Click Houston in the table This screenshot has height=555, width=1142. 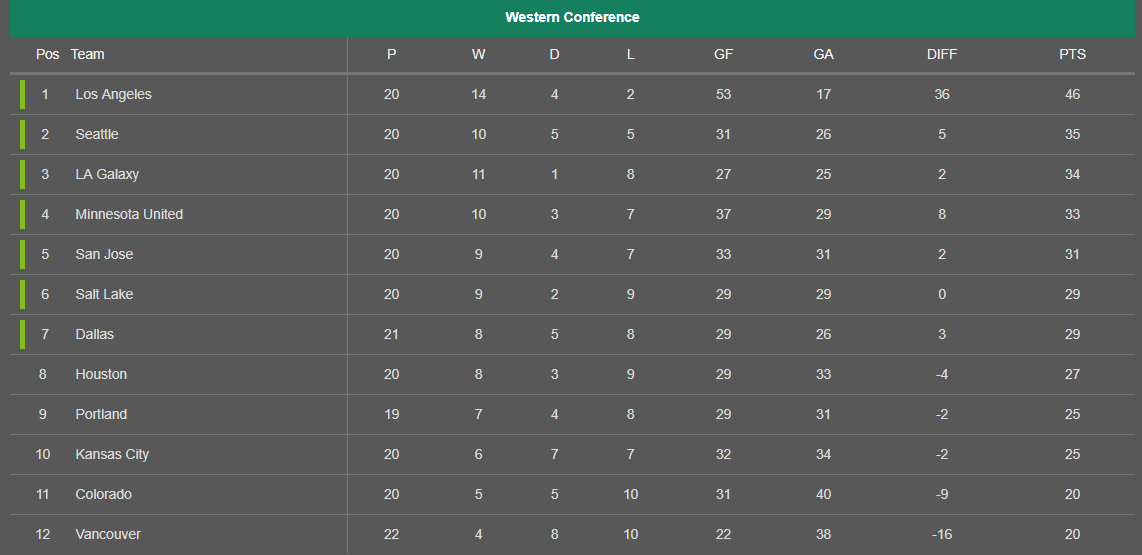click(x=101, y=374)
